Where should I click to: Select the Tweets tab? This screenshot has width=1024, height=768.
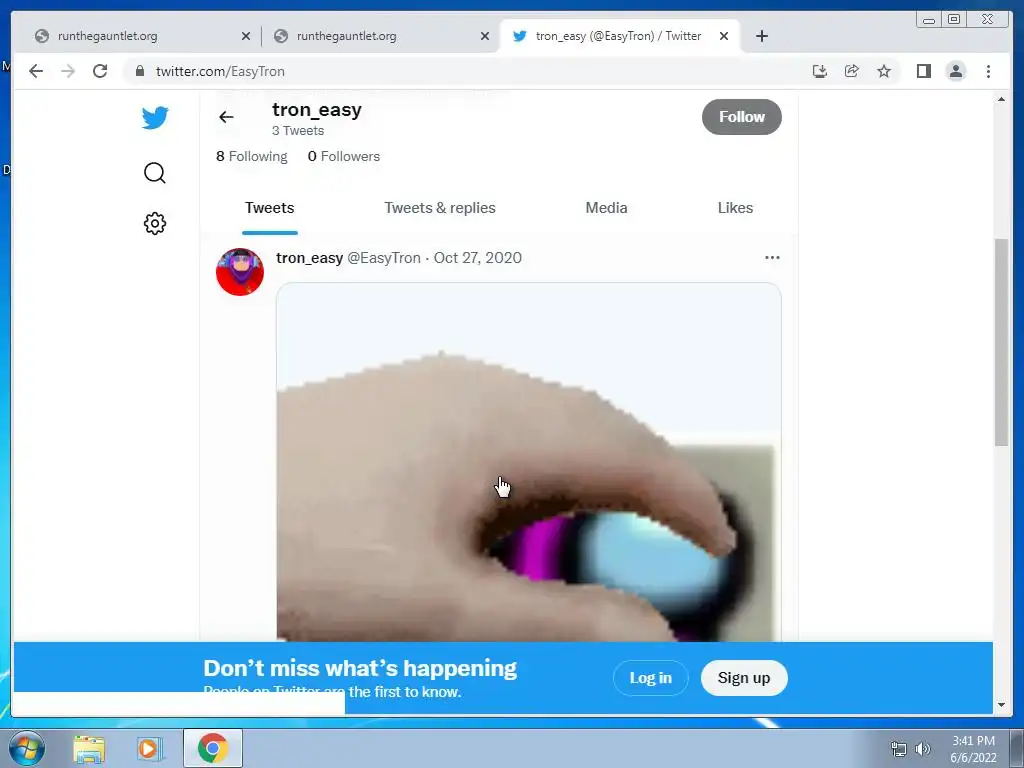(x=270, y=208)
